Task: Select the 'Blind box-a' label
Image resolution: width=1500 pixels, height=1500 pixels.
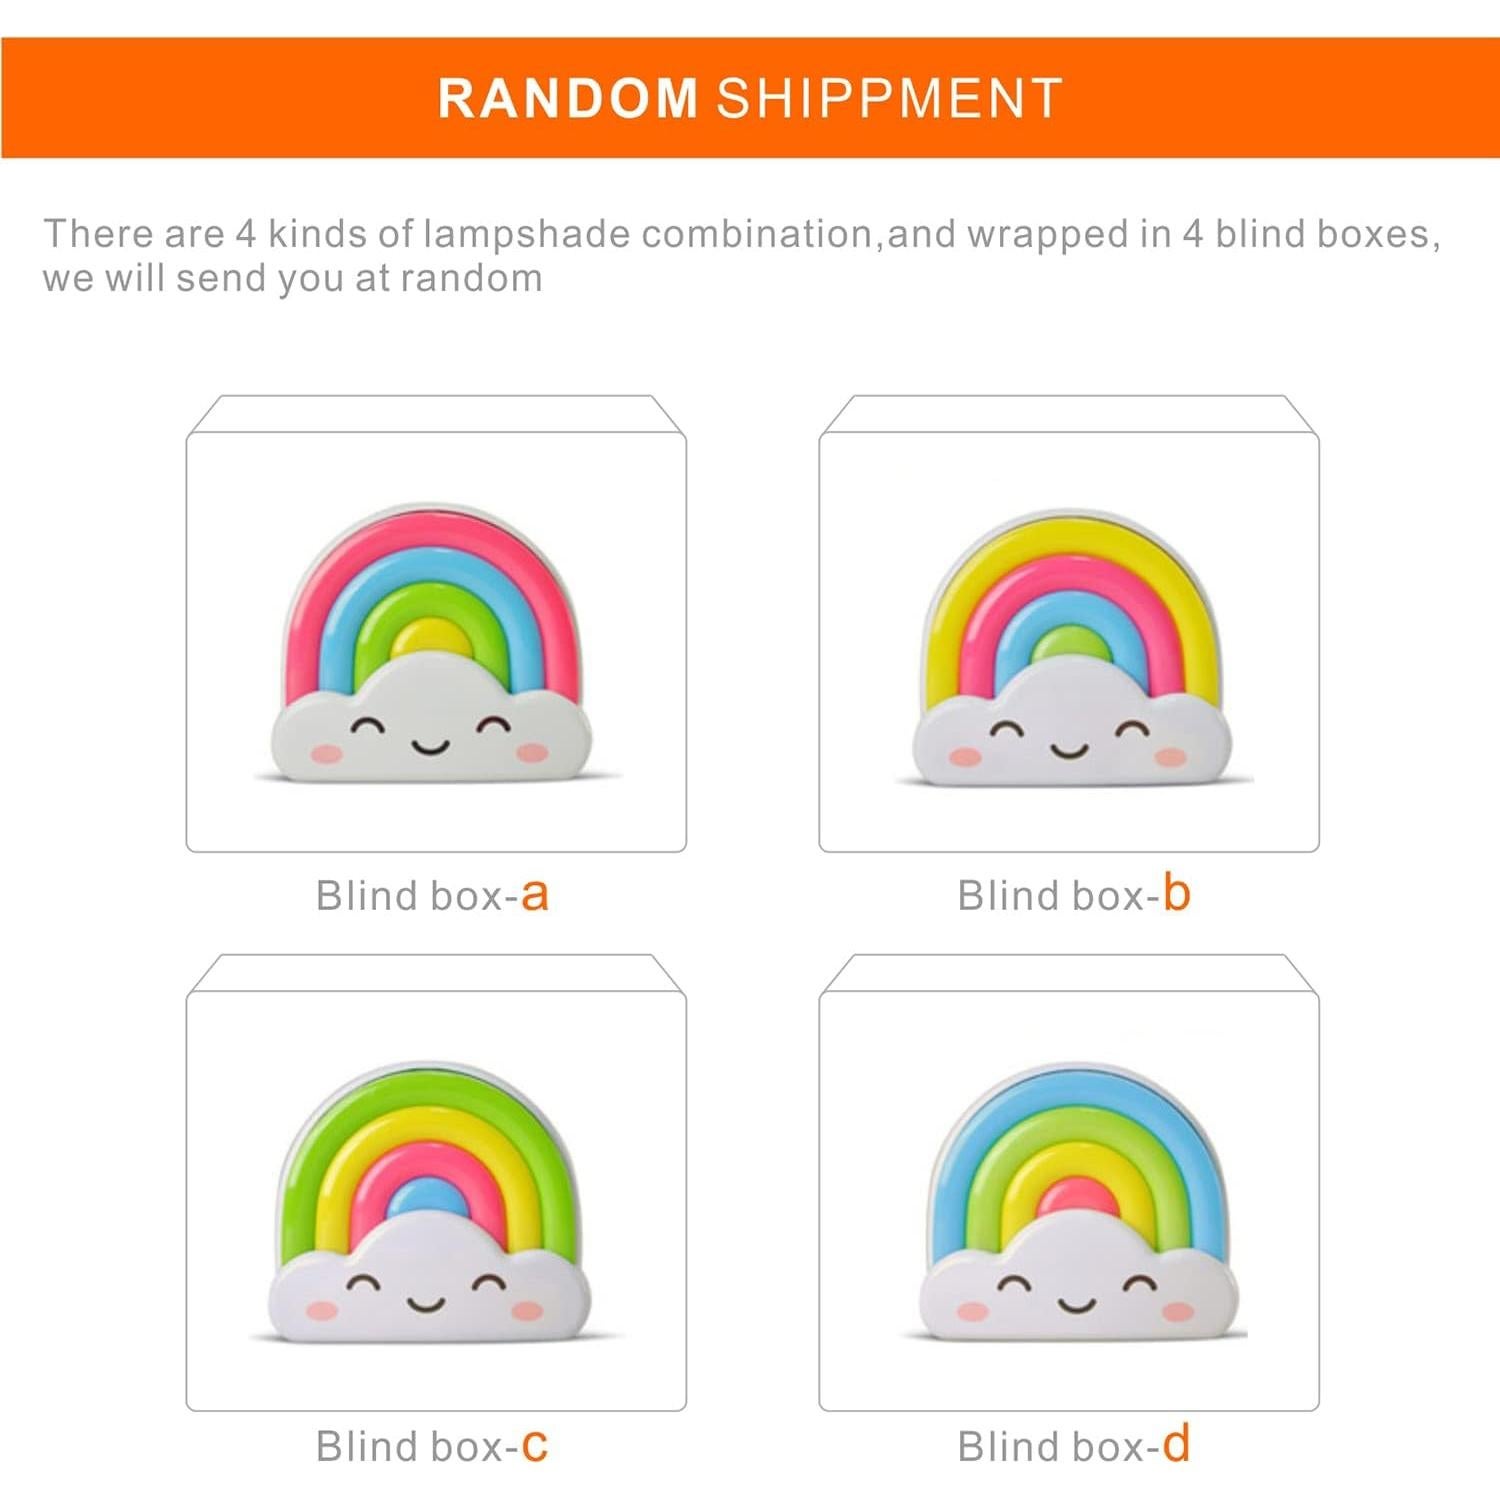Action: (x=432, y=895)
